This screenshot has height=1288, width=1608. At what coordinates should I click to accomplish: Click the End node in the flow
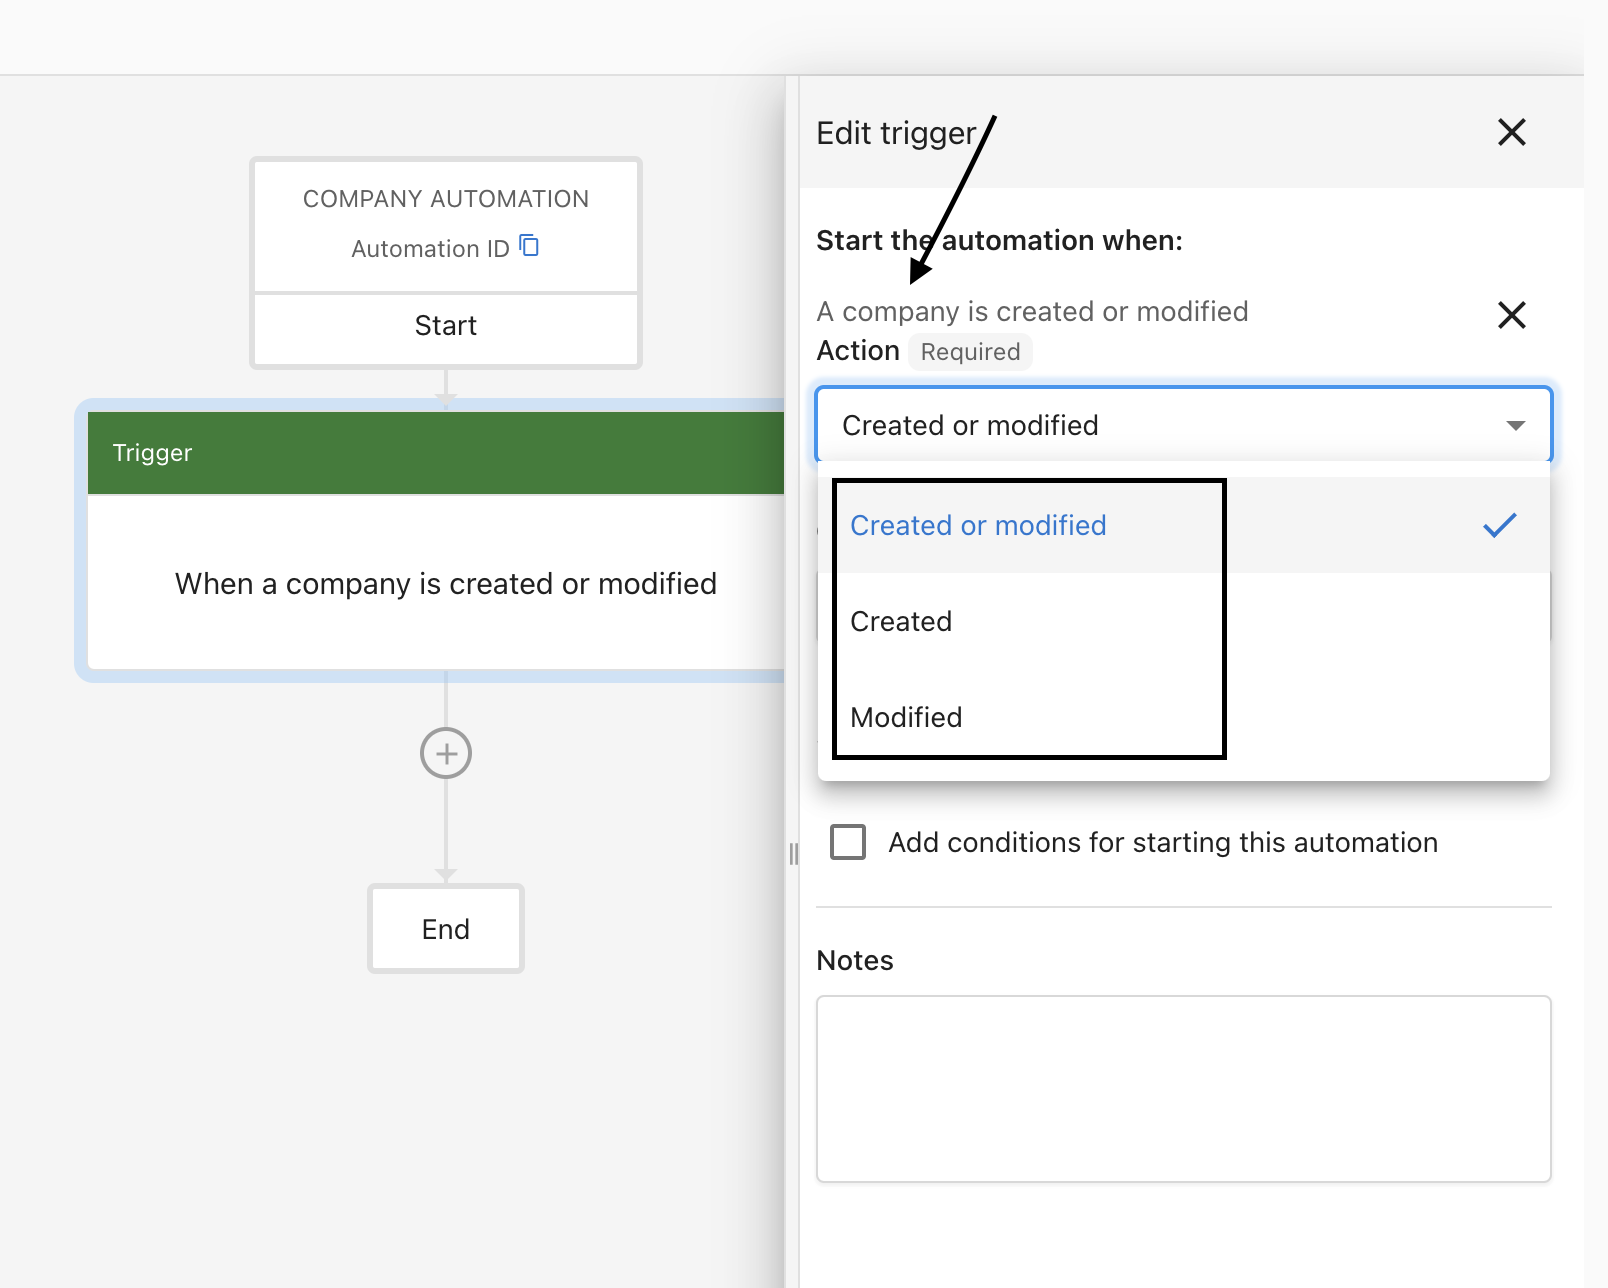point(446,929)
